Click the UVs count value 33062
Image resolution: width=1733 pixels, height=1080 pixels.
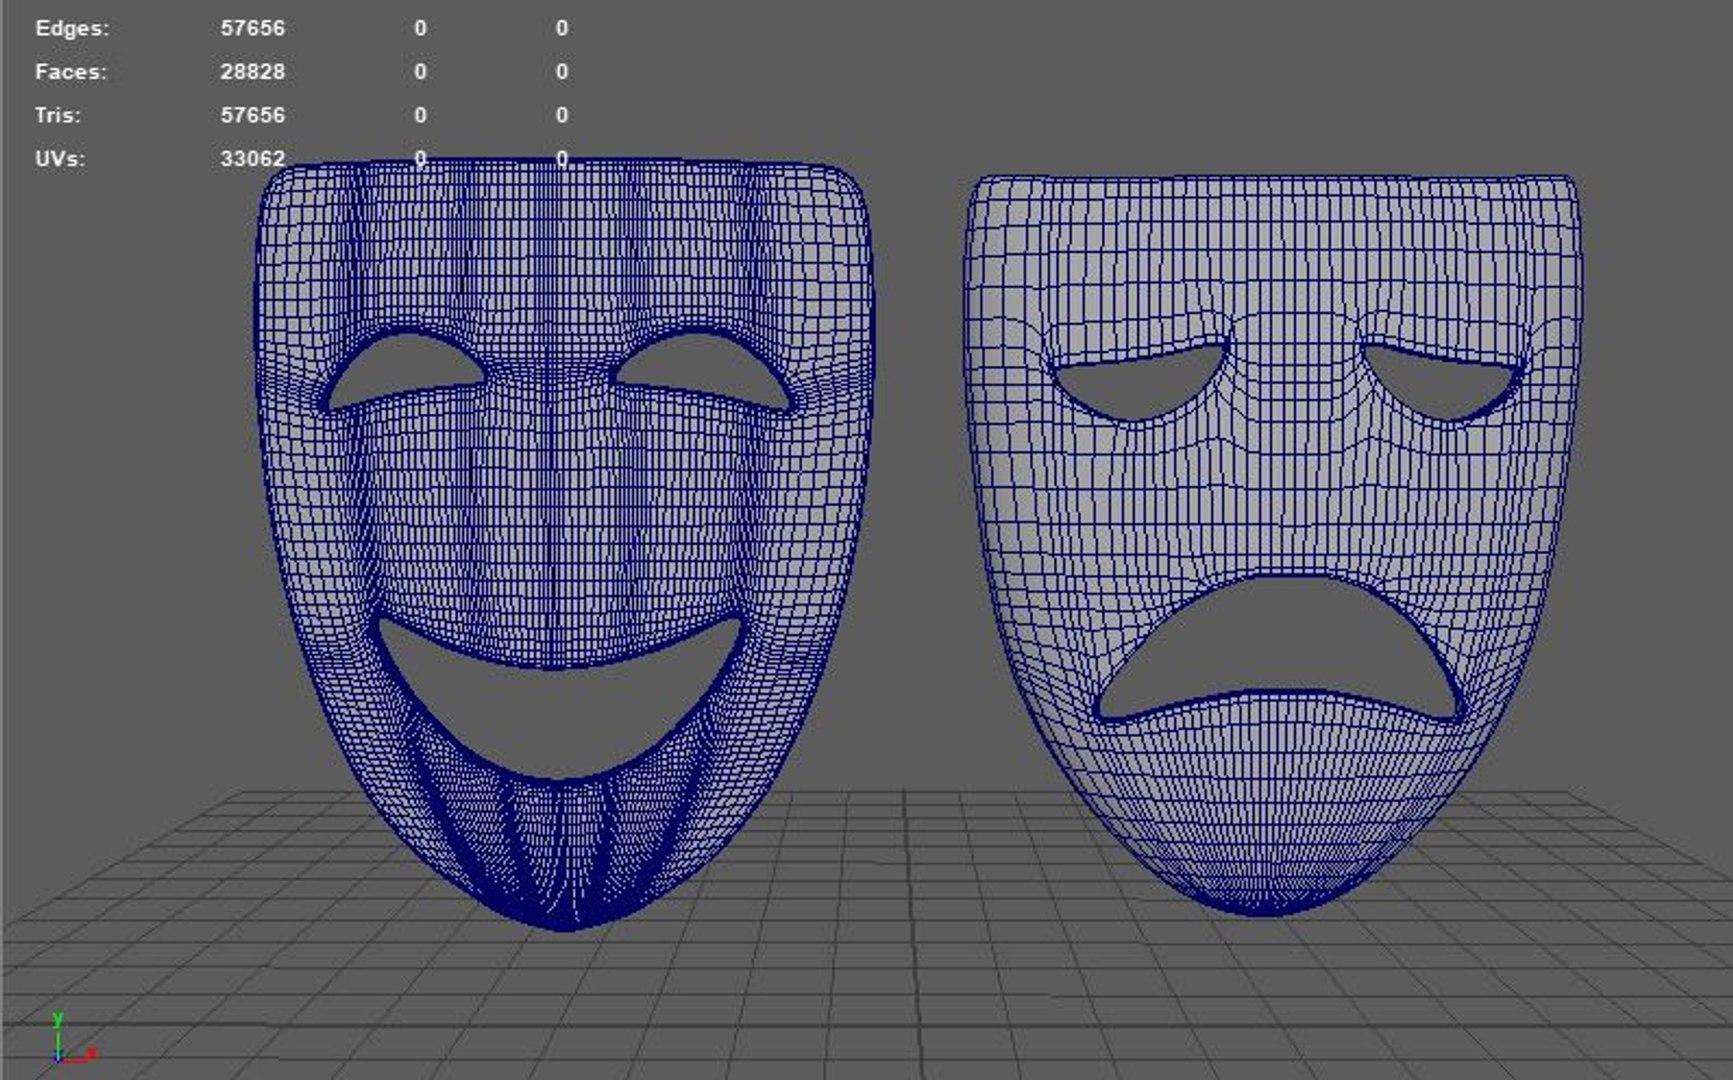tap(253, 159)
